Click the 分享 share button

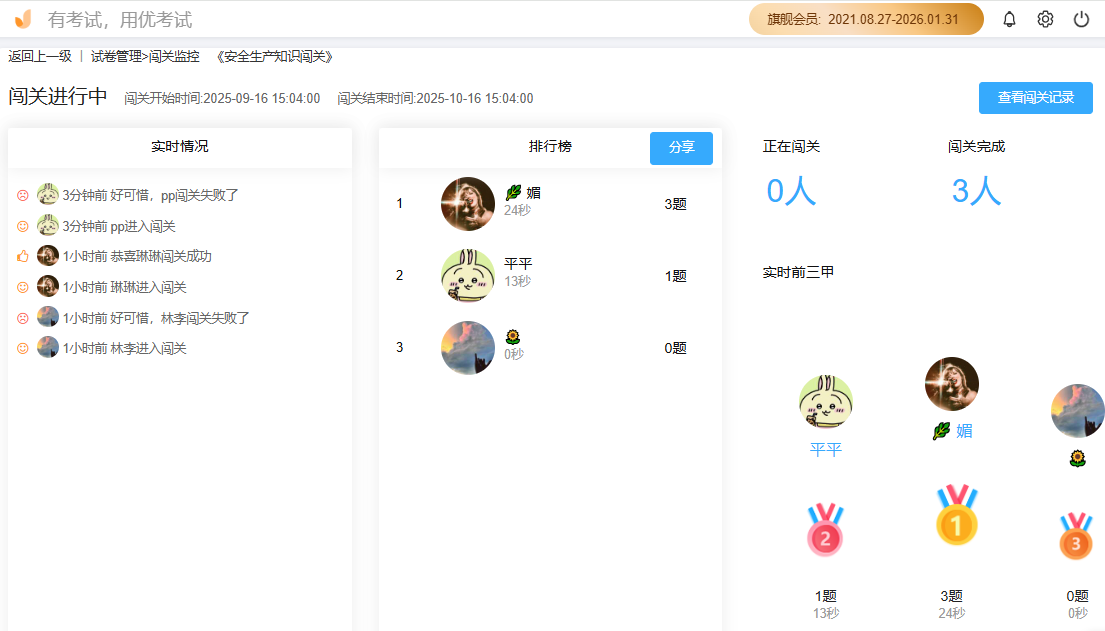[681, 147]
